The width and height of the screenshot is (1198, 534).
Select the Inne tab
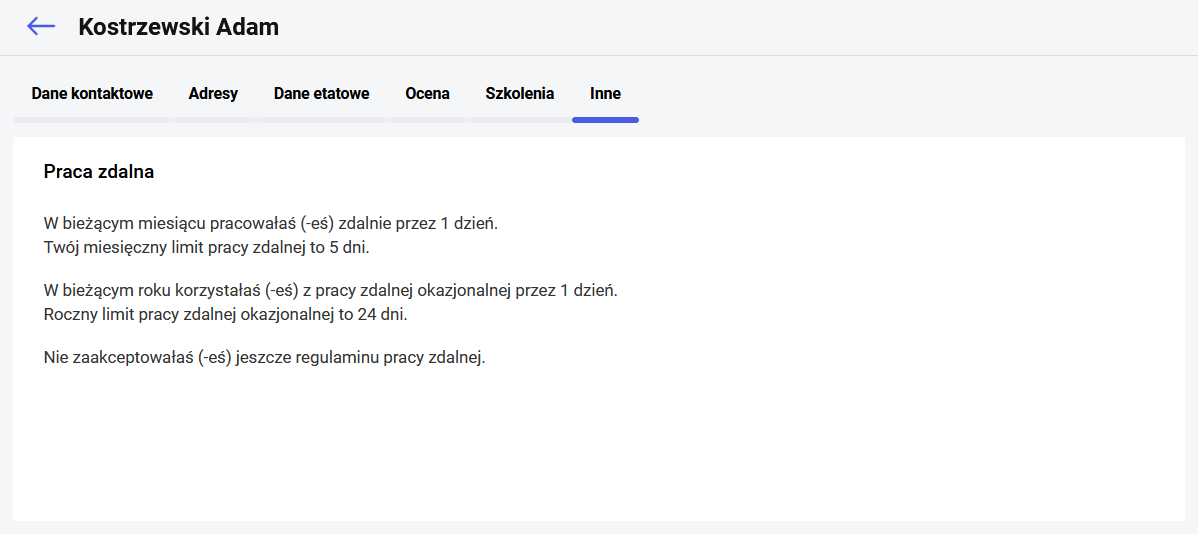[605, 94]
